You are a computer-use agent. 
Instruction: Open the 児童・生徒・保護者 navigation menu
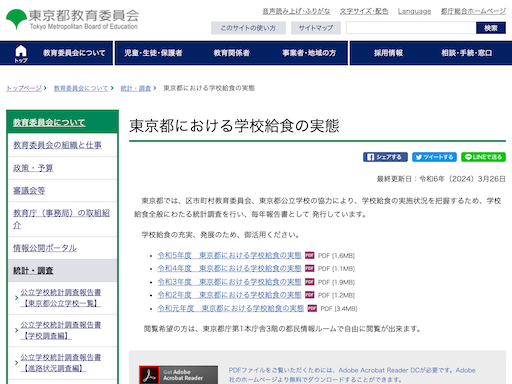[153, 53]
